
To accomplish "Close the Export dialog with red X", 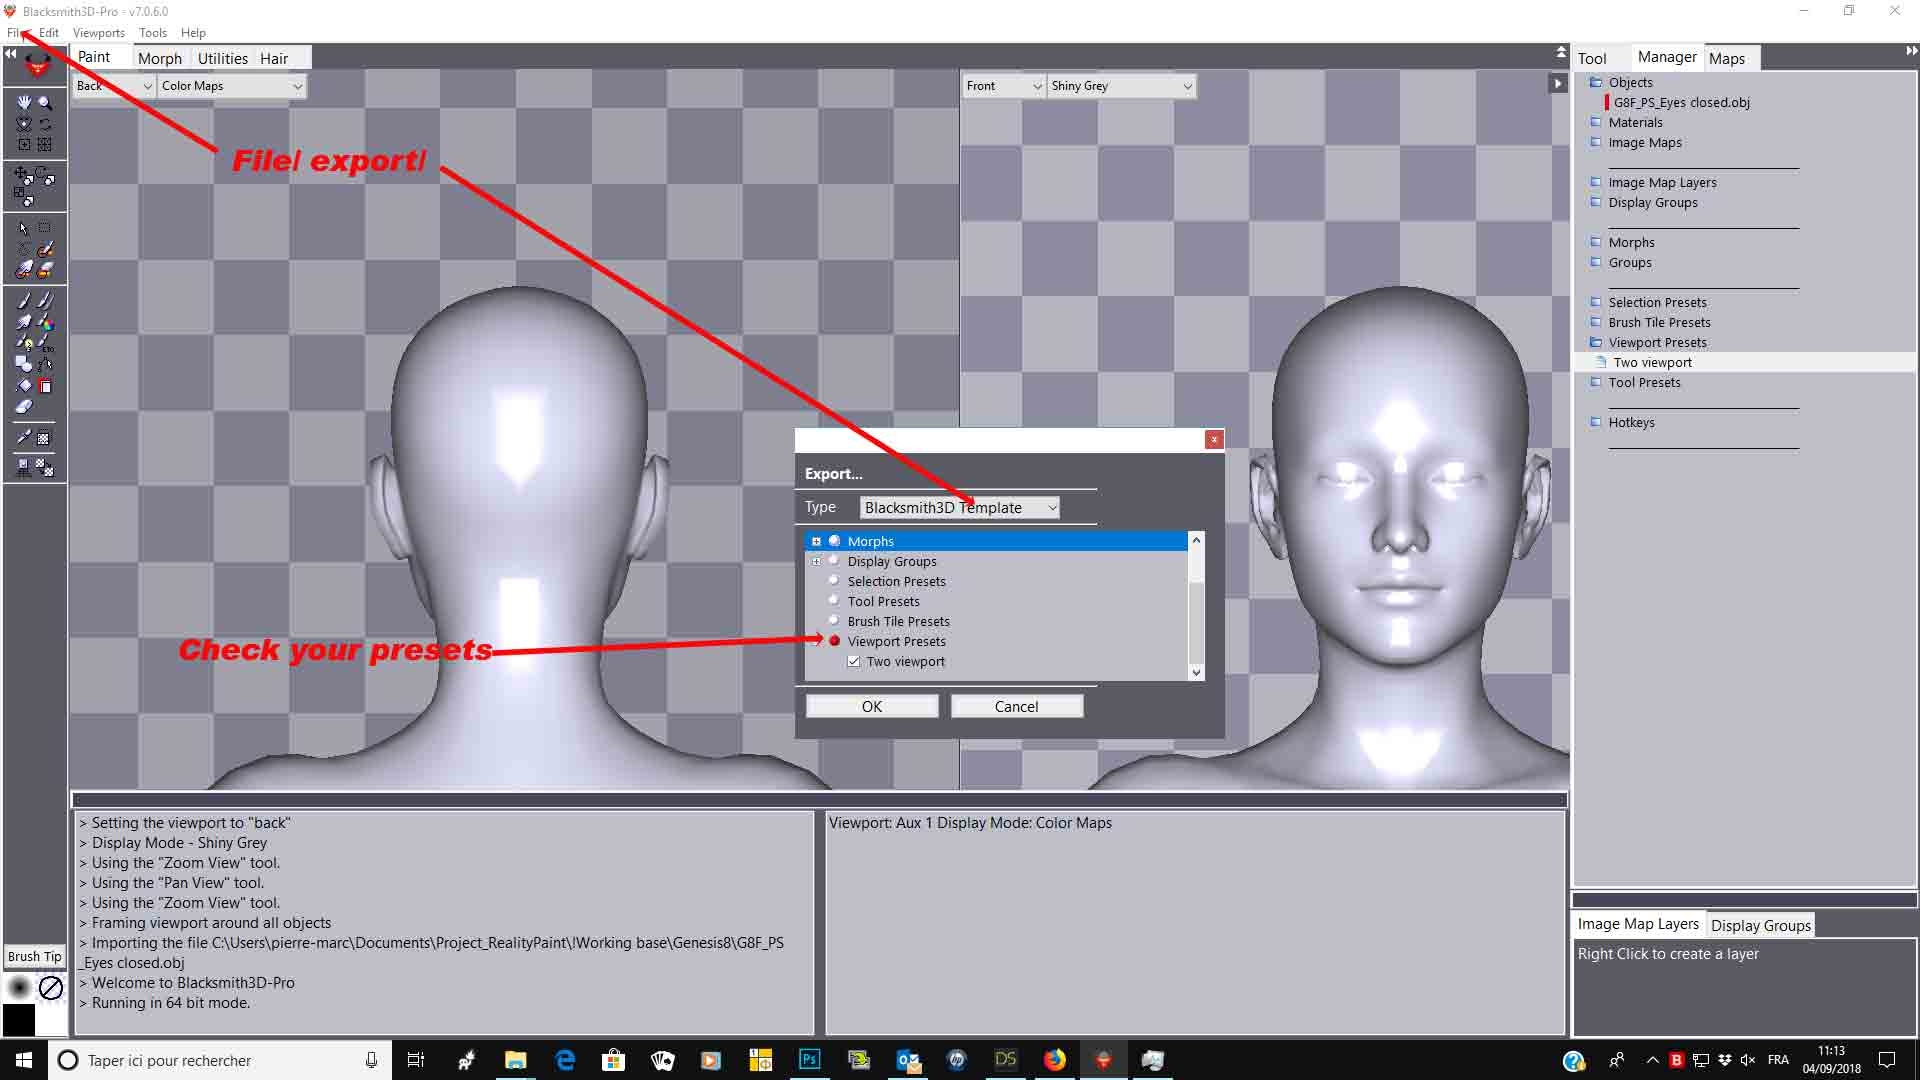I will pyautogui.click(x=1214, y=439).
